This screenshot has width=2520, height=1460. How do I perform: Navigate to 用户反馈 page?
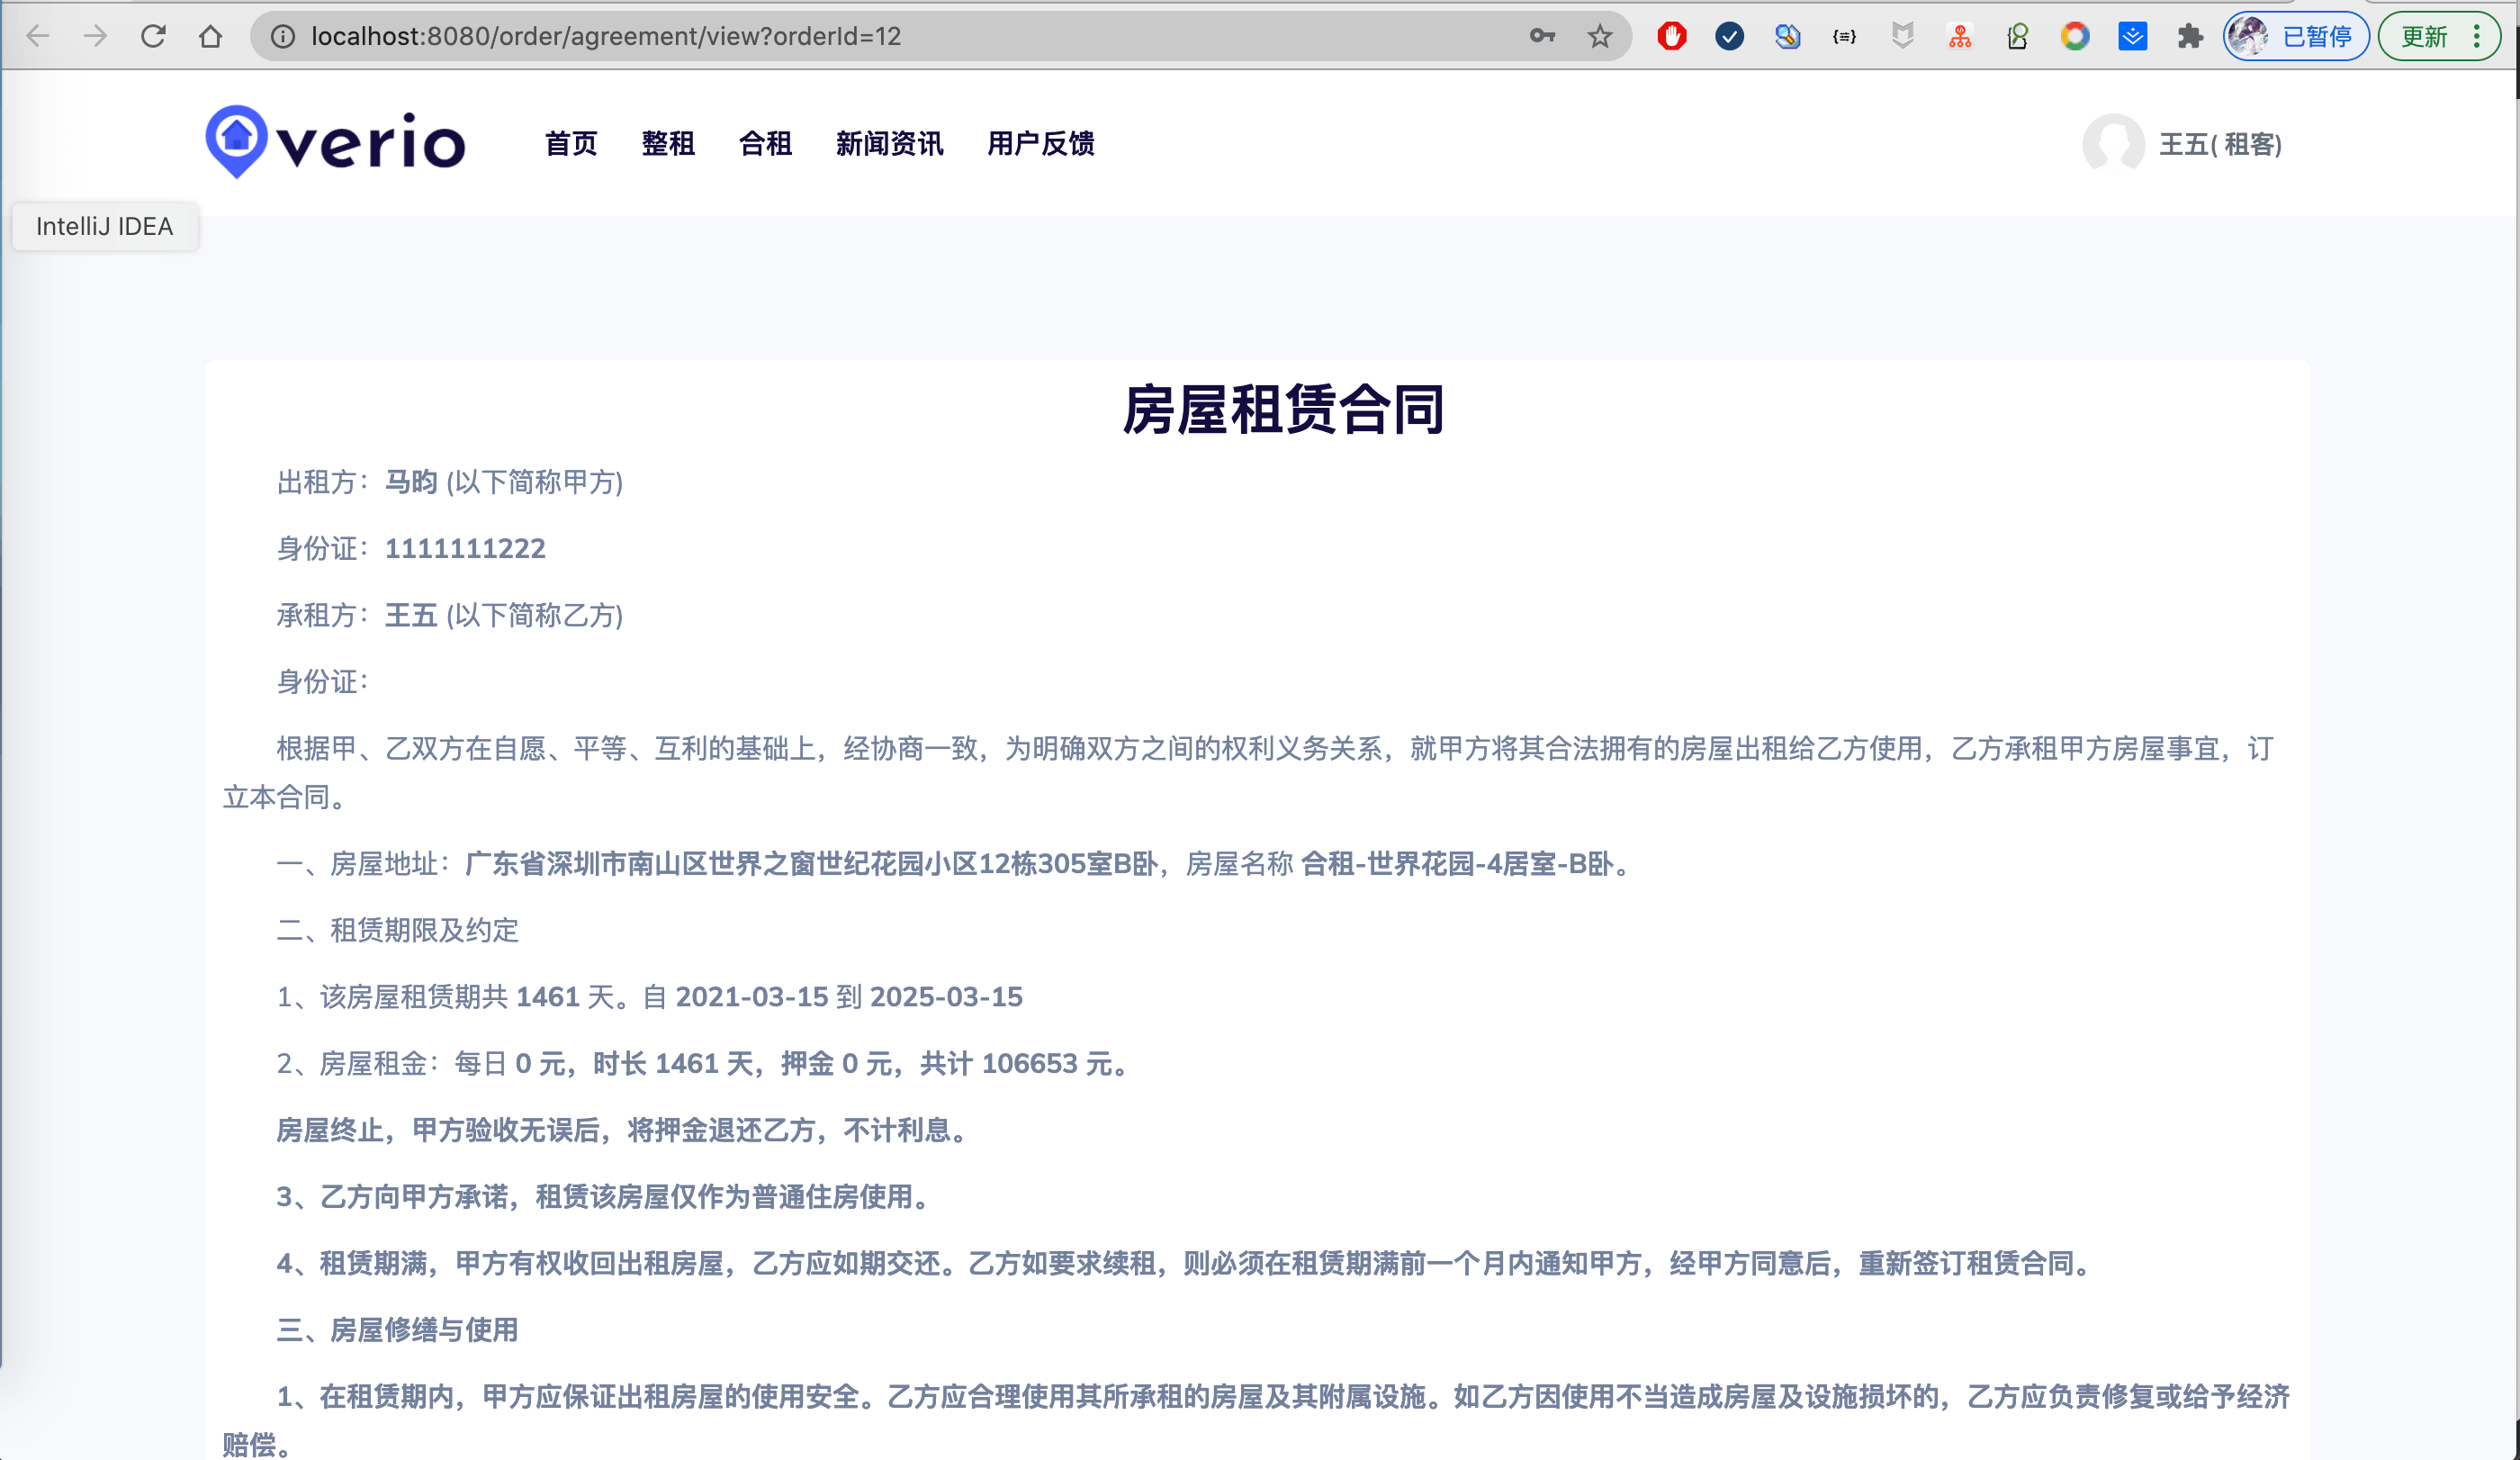(x=1040, y=144)
